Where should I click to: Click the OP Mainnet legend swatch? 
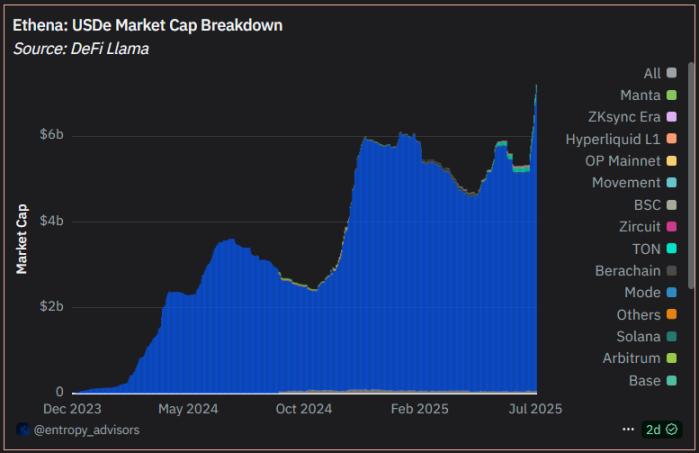pos(671,161)
